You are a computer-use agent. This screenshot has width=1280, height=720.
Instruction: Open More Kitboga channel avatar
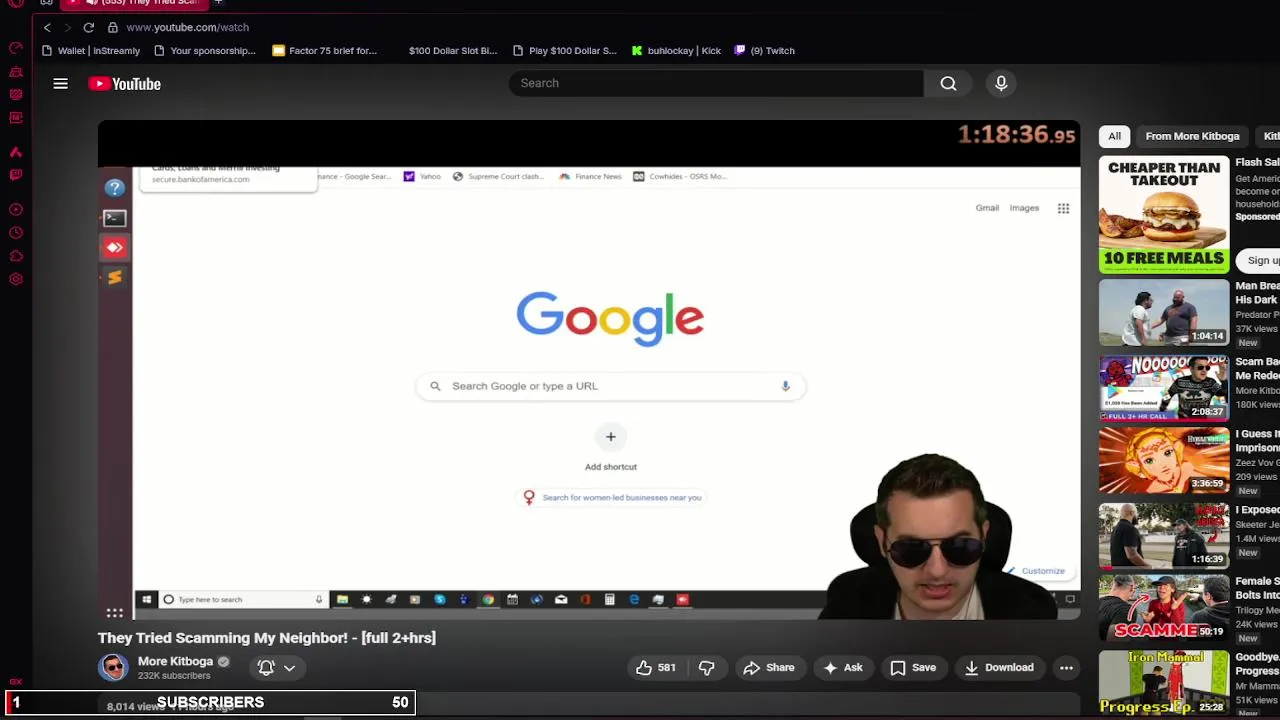tap(113, 667)
